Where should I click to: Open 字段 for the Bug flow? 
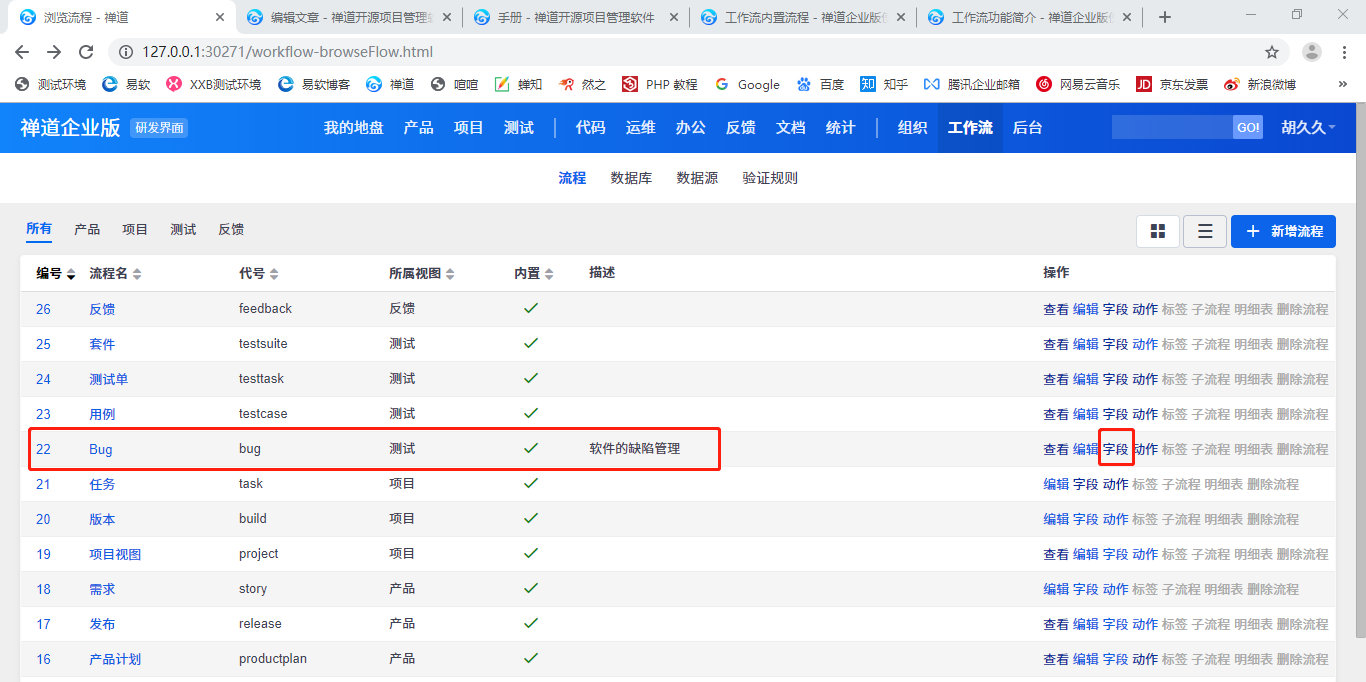tap(1115, 449)
